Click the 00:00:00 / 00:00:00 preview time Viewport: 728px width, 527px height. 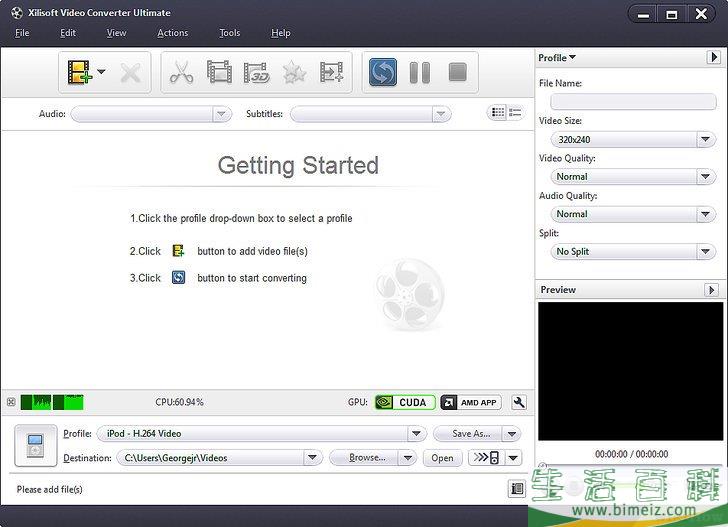coord(631,454)
